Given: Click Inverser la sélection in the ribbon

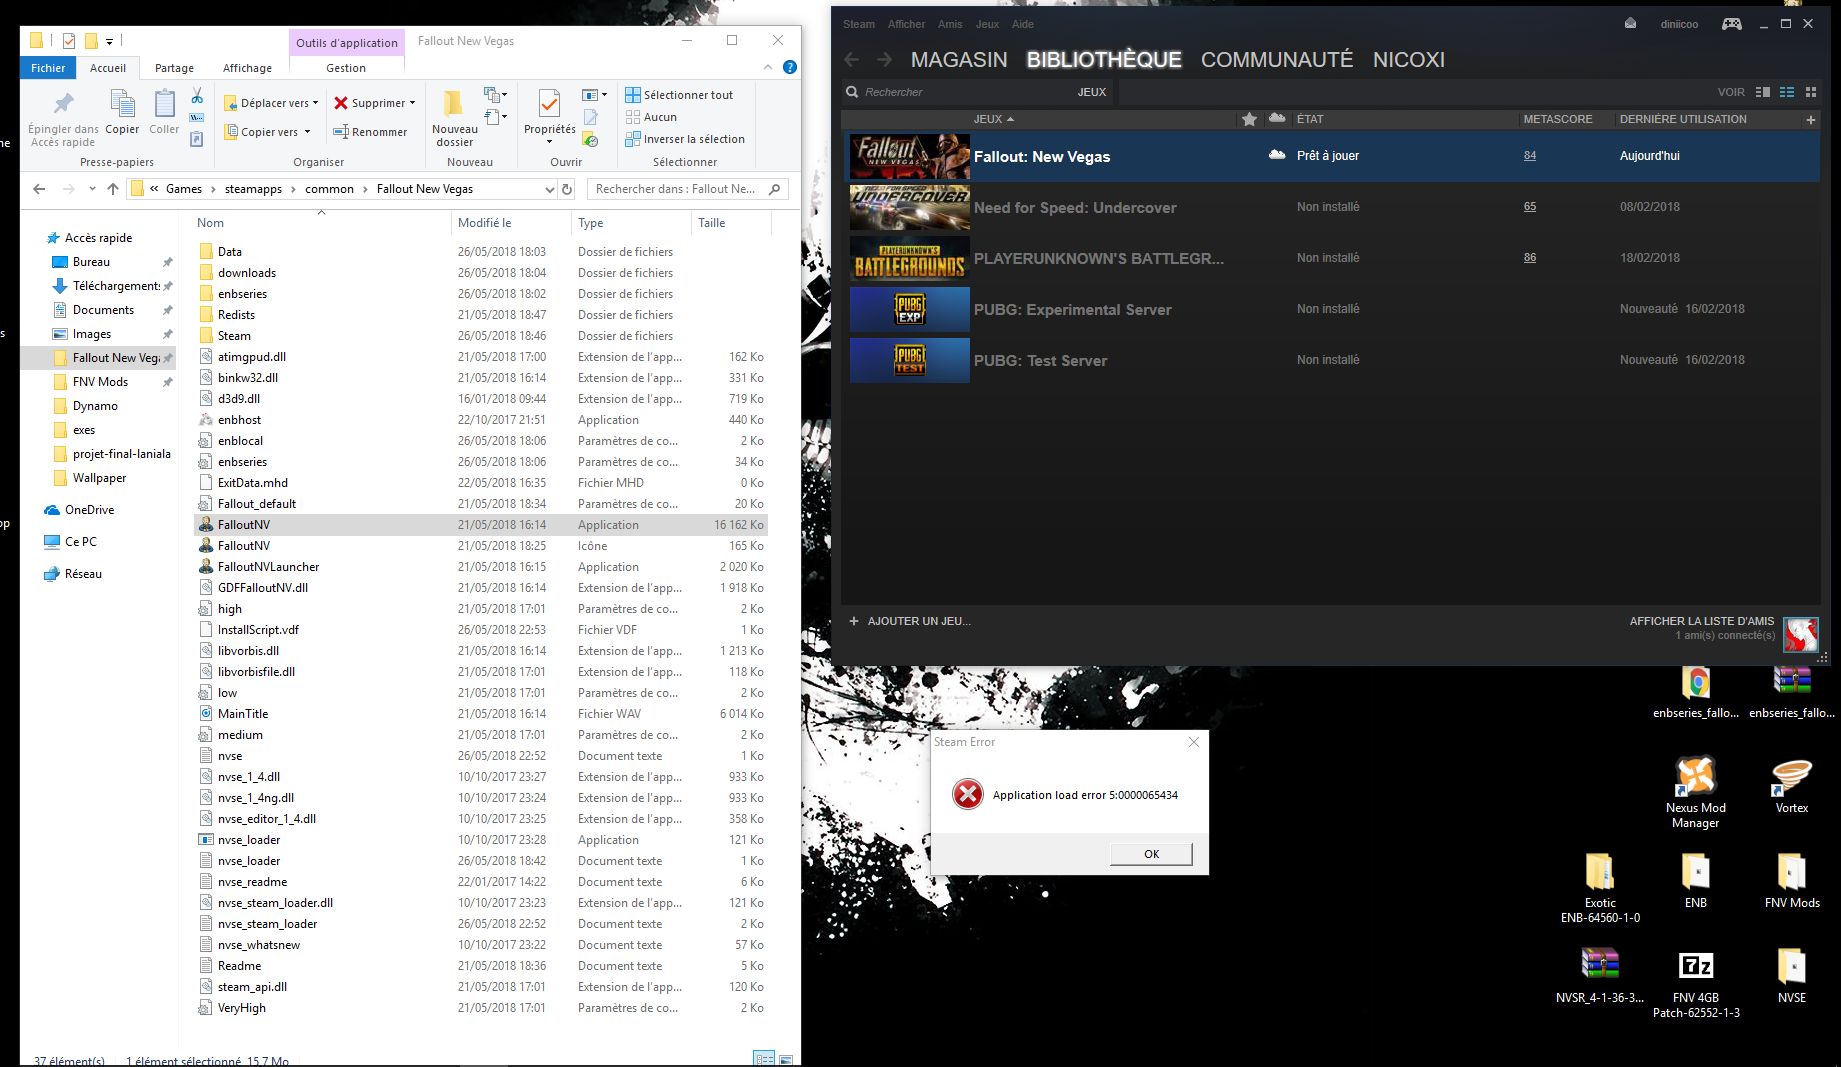Looking at the screenshot, I should (685, 139).
